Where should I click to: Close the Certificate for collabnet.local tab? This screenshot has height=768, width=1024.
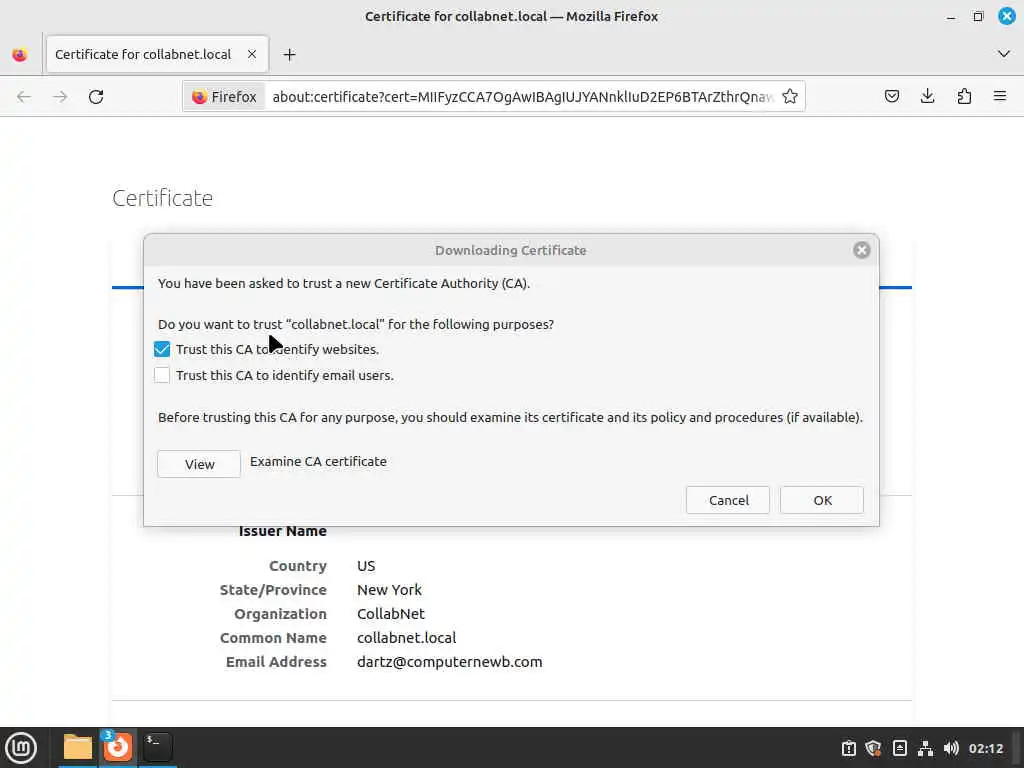(x=252, y=54)
